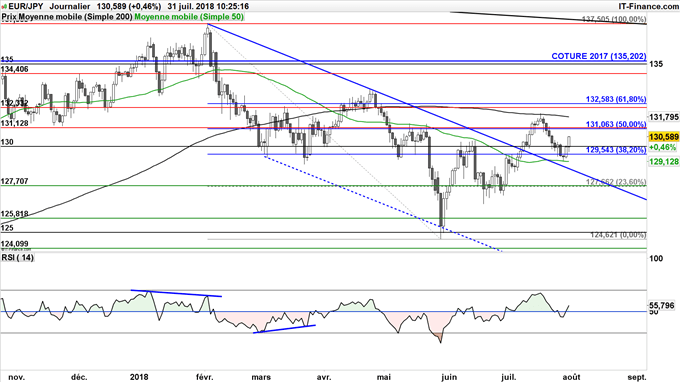Image resolution: width=680 pixels, height=382 pixels.
Task: Click the déc. label on time axis
Action: pos(80,377)
